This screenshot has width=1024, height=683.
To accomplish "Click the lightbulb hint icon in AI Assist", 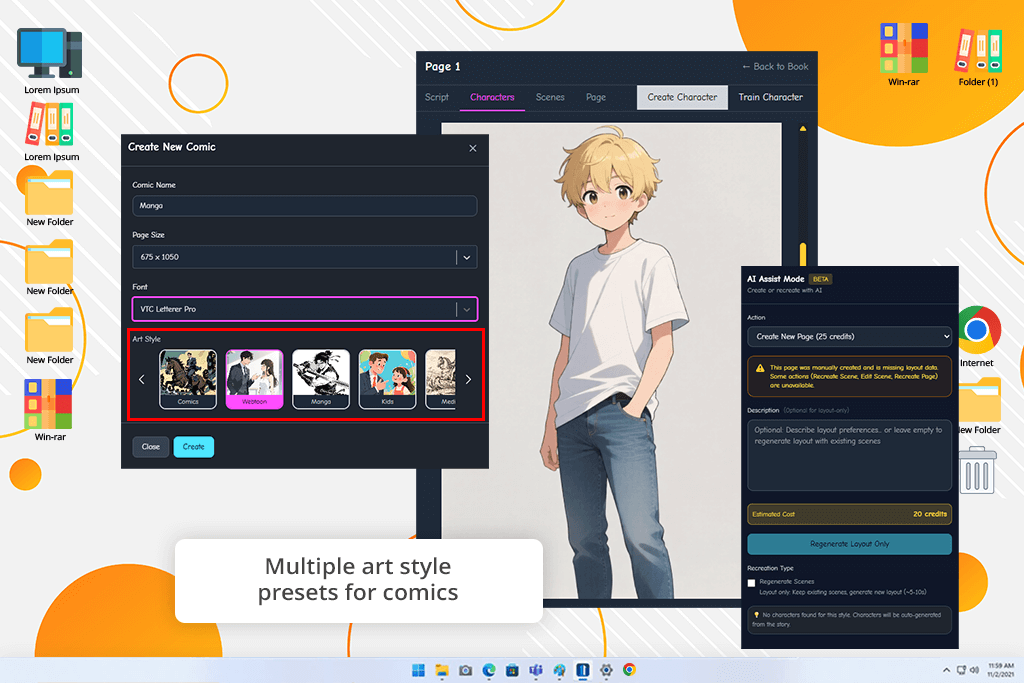I will [x=756, y=615].
